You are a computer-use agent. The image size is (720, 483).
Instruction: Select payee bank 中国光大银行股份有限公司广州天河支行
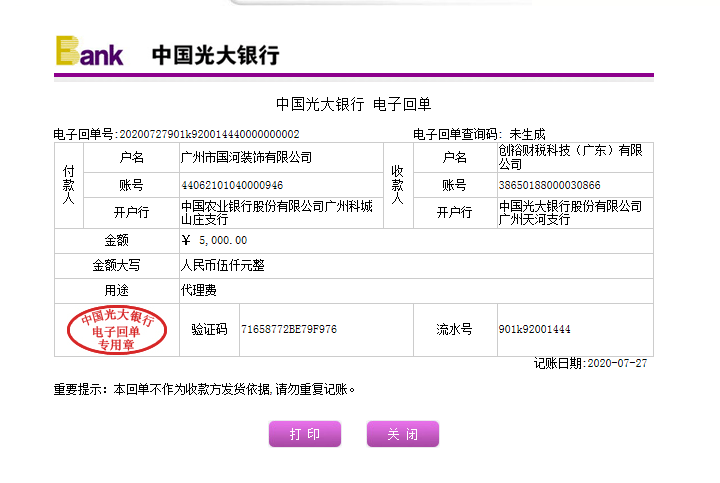571,213
